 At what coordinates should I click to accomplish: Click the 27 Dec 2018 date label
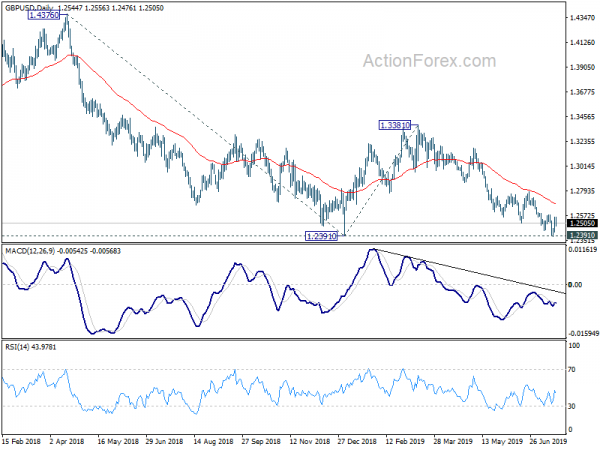coord(357,441)
